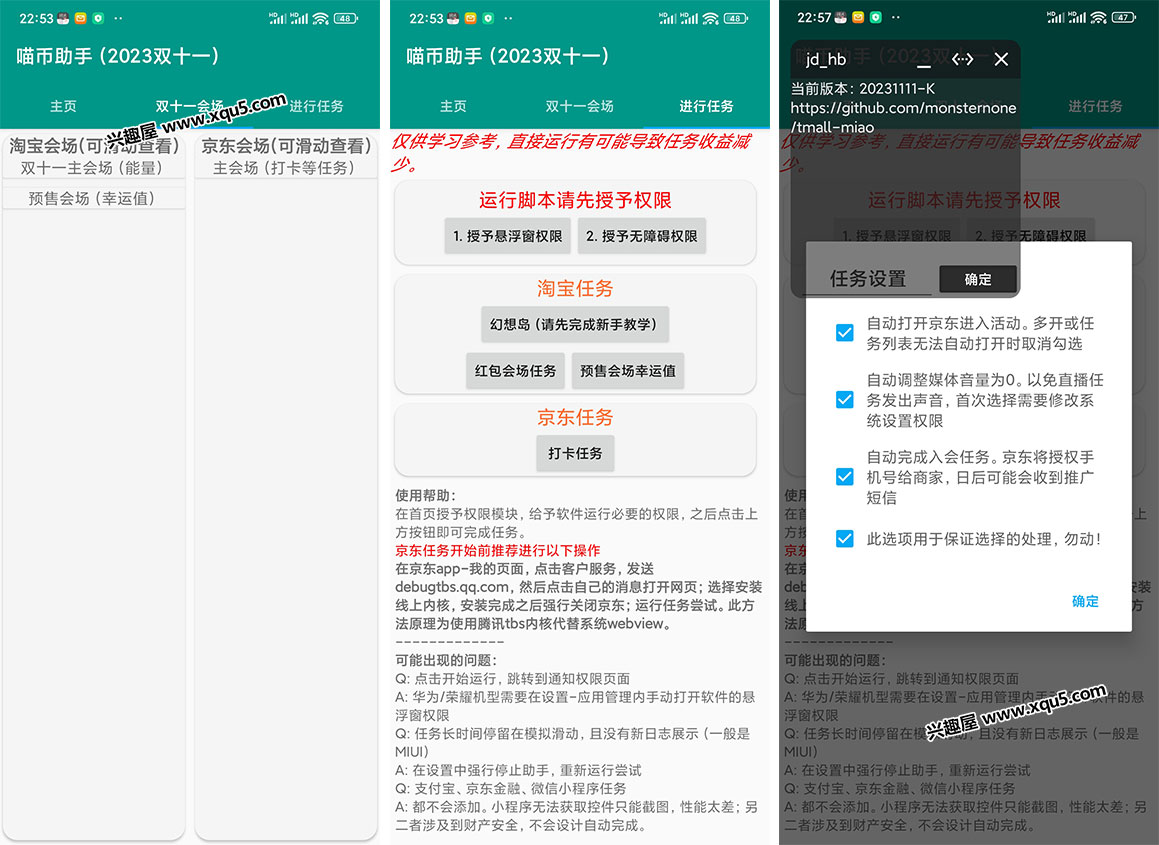The width and height of the screenshot is (1159, 845).
Task: Close the jd_hb floating window
Action: 1001,59
